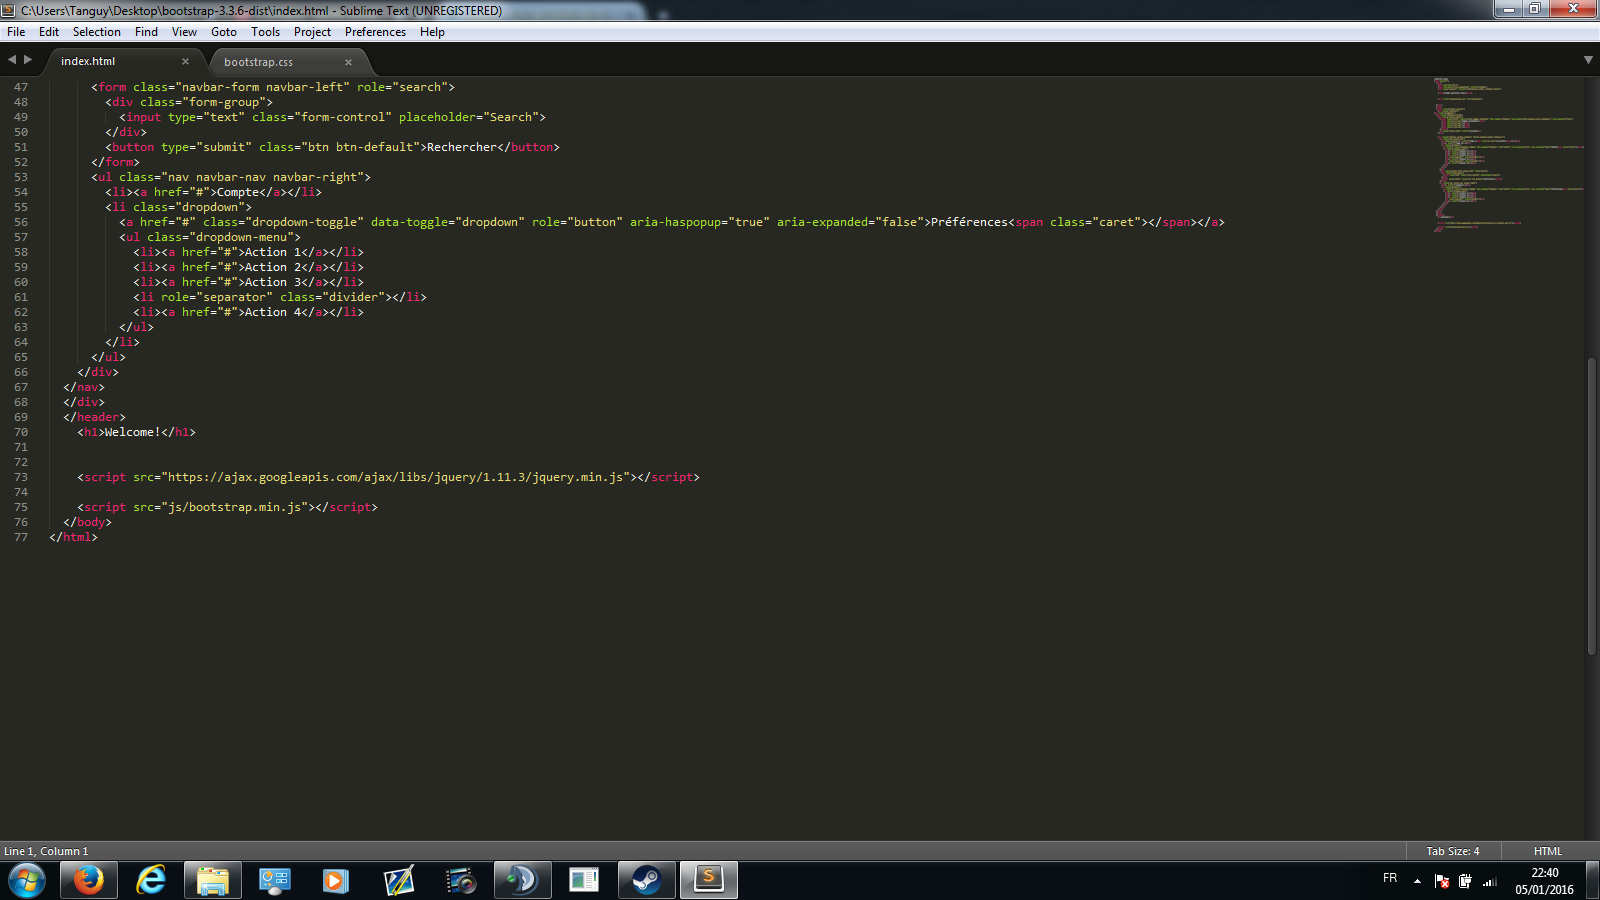Go to the previous tab with left arrow
This screenshot has height=900, width=1600.
(12, 60)
